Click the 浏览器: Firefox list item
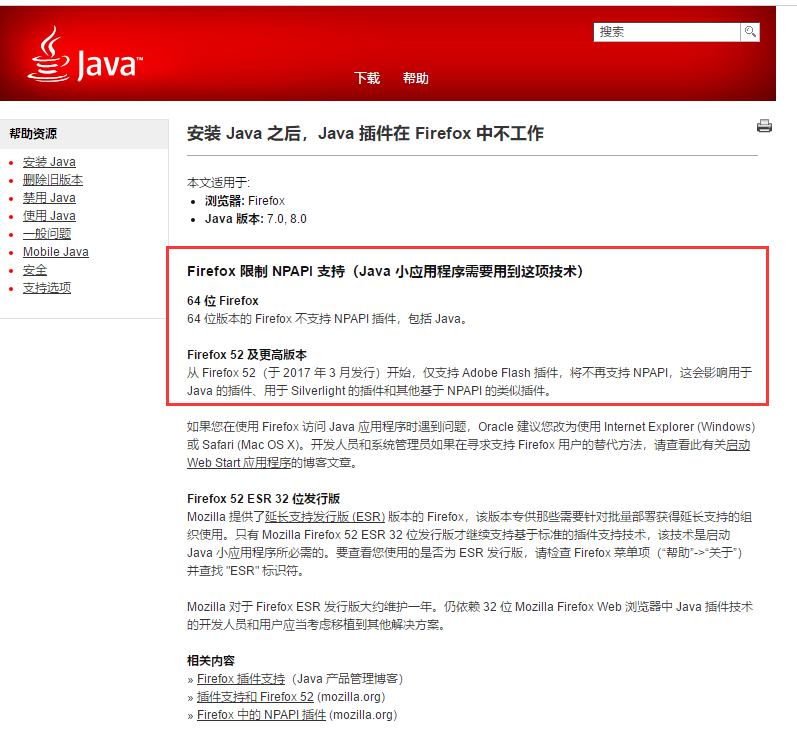The image size is (797, 736). [245, 201]
